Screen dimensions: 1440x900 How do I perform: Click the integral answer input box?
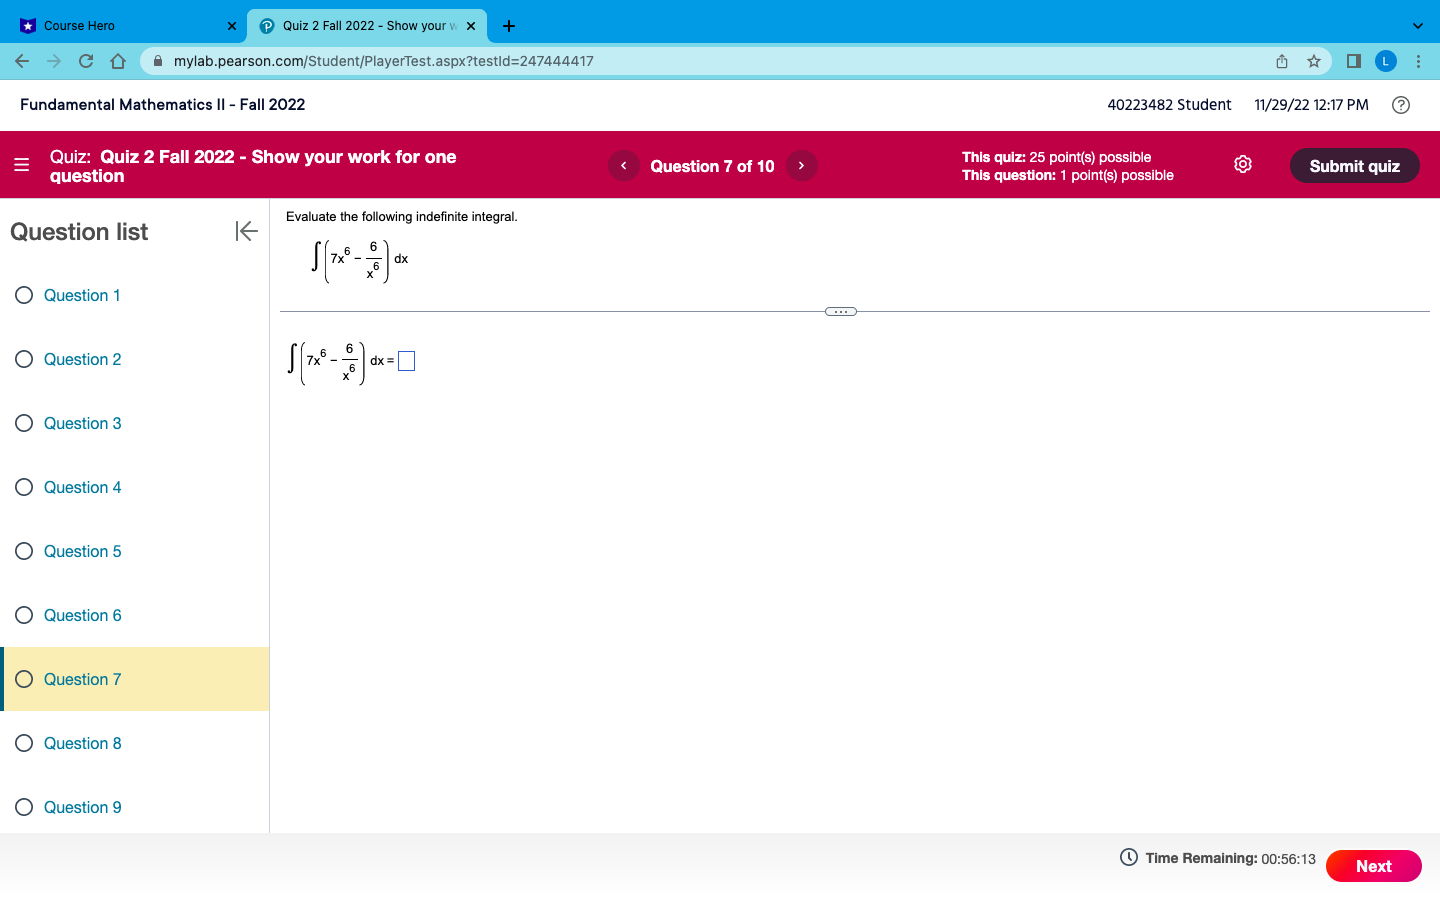[x=406, y=360]
